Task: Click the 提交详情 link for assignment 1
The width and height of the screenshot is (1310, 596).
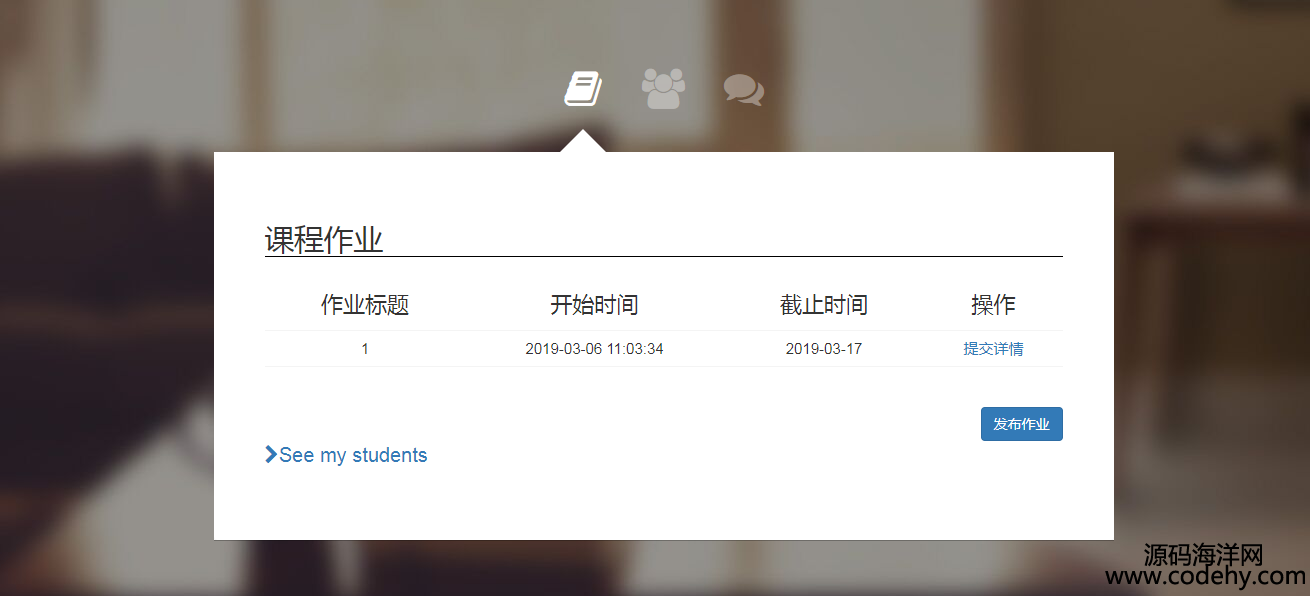Action: 993,349
